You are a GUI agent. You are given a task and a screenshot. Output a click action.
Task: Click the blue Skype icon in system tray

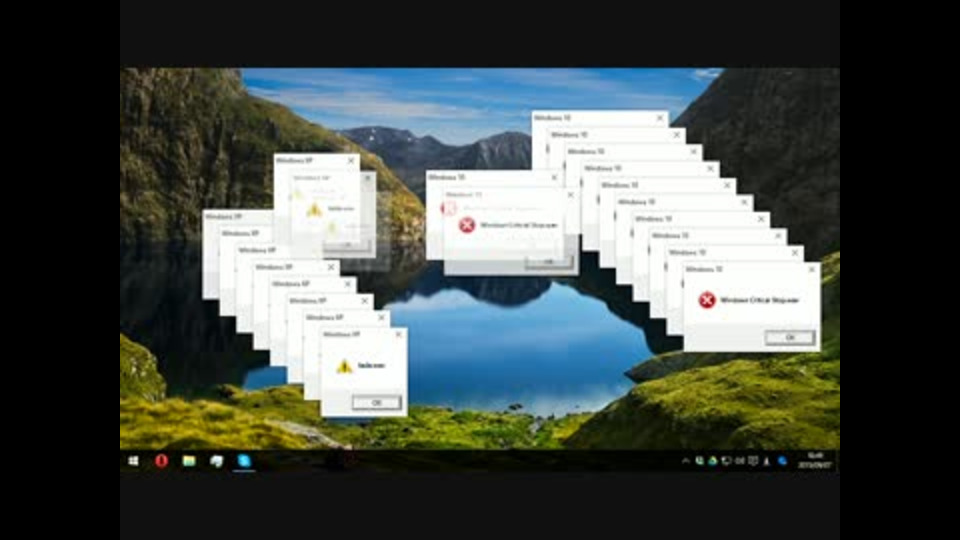[x=782, y=461]
